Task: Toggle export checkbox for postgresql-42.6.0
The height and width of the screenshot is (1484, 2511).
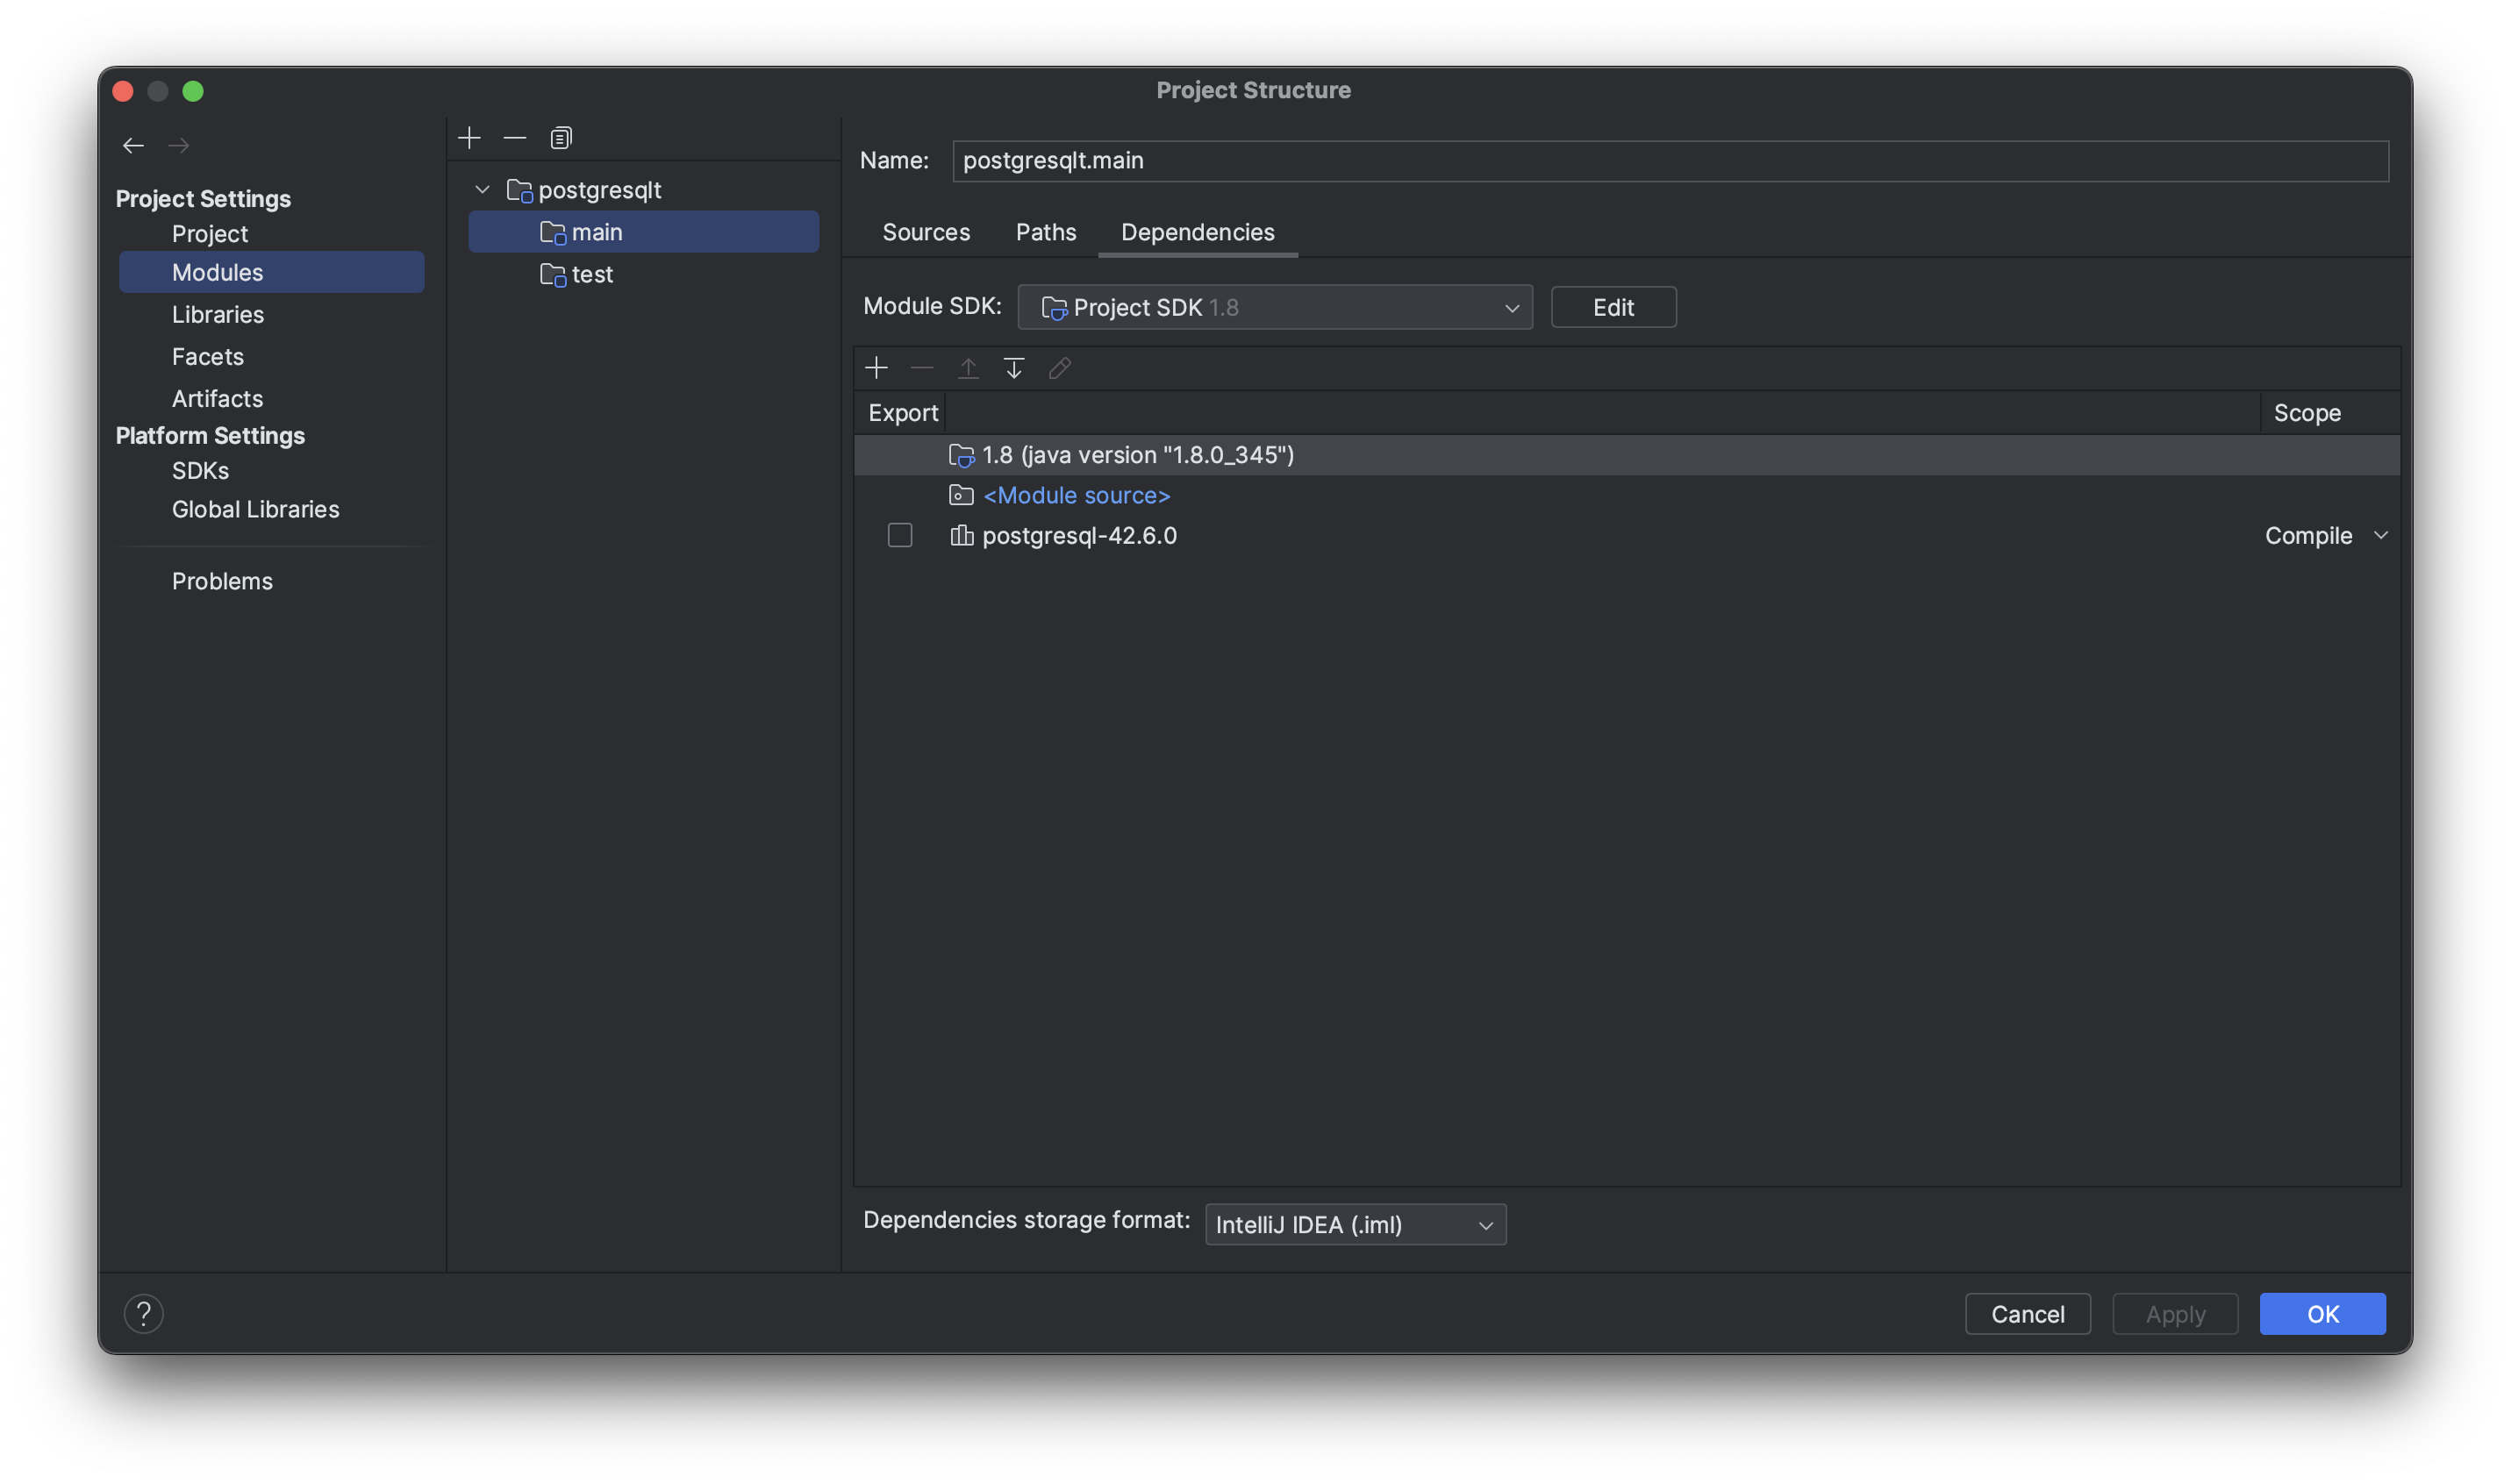Action: coord(900,536)
